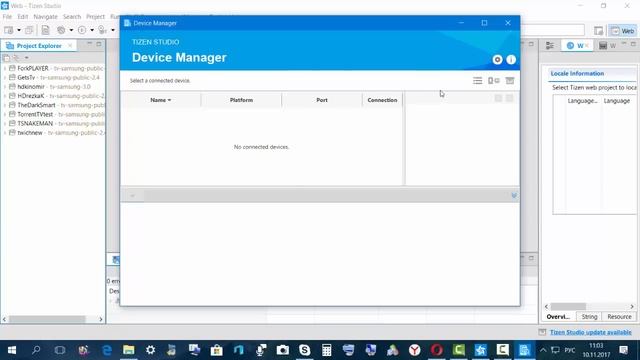
Task: Click the Outline view icon in right panel
Action: click(550, 46)
